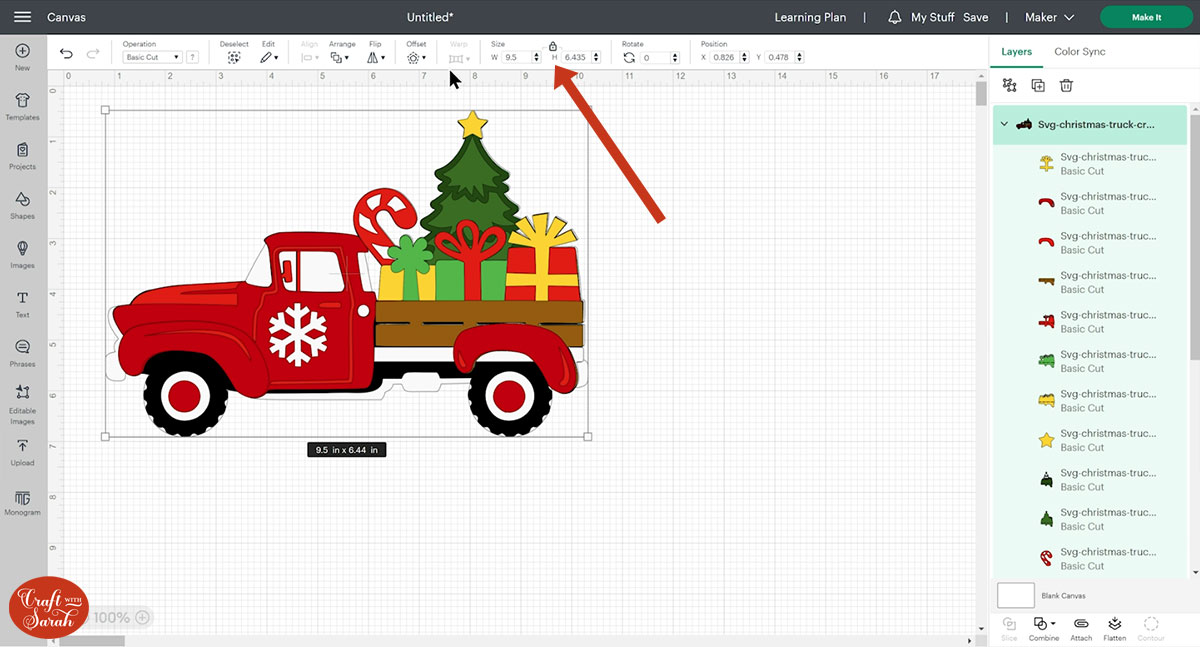
Task: Toggle the size proportions lock
Action: (x=553, y=46)
